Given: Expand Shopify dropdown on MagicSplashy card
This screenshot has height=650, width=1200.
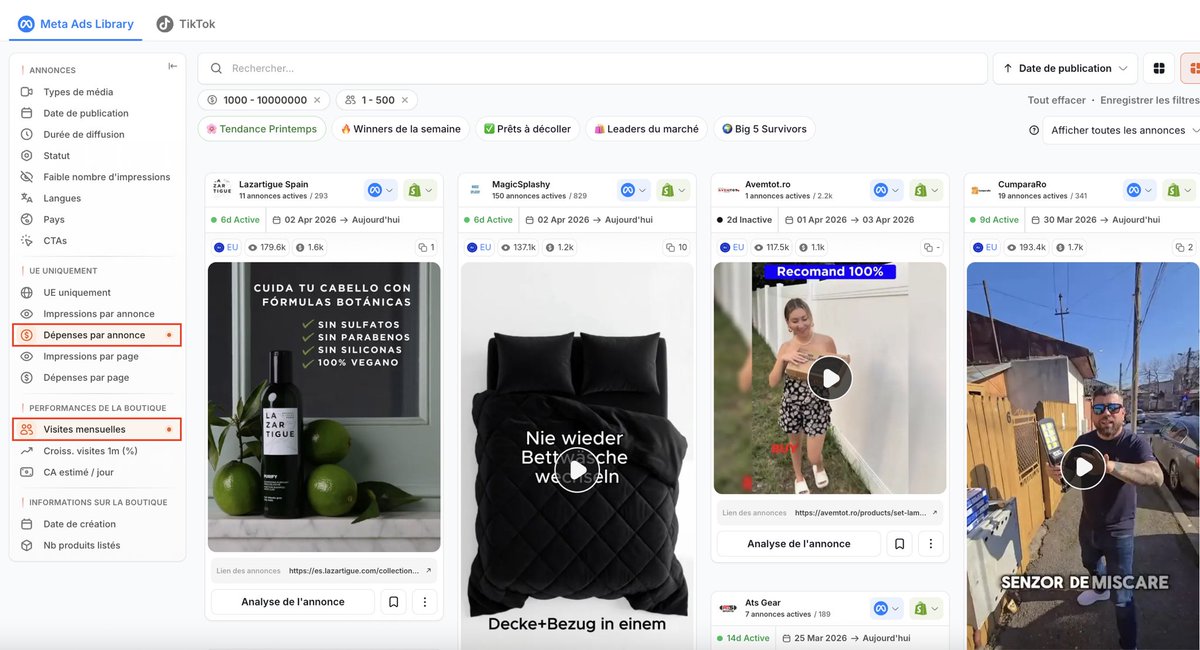Looking at the screenshot, I should coord(673,190).
